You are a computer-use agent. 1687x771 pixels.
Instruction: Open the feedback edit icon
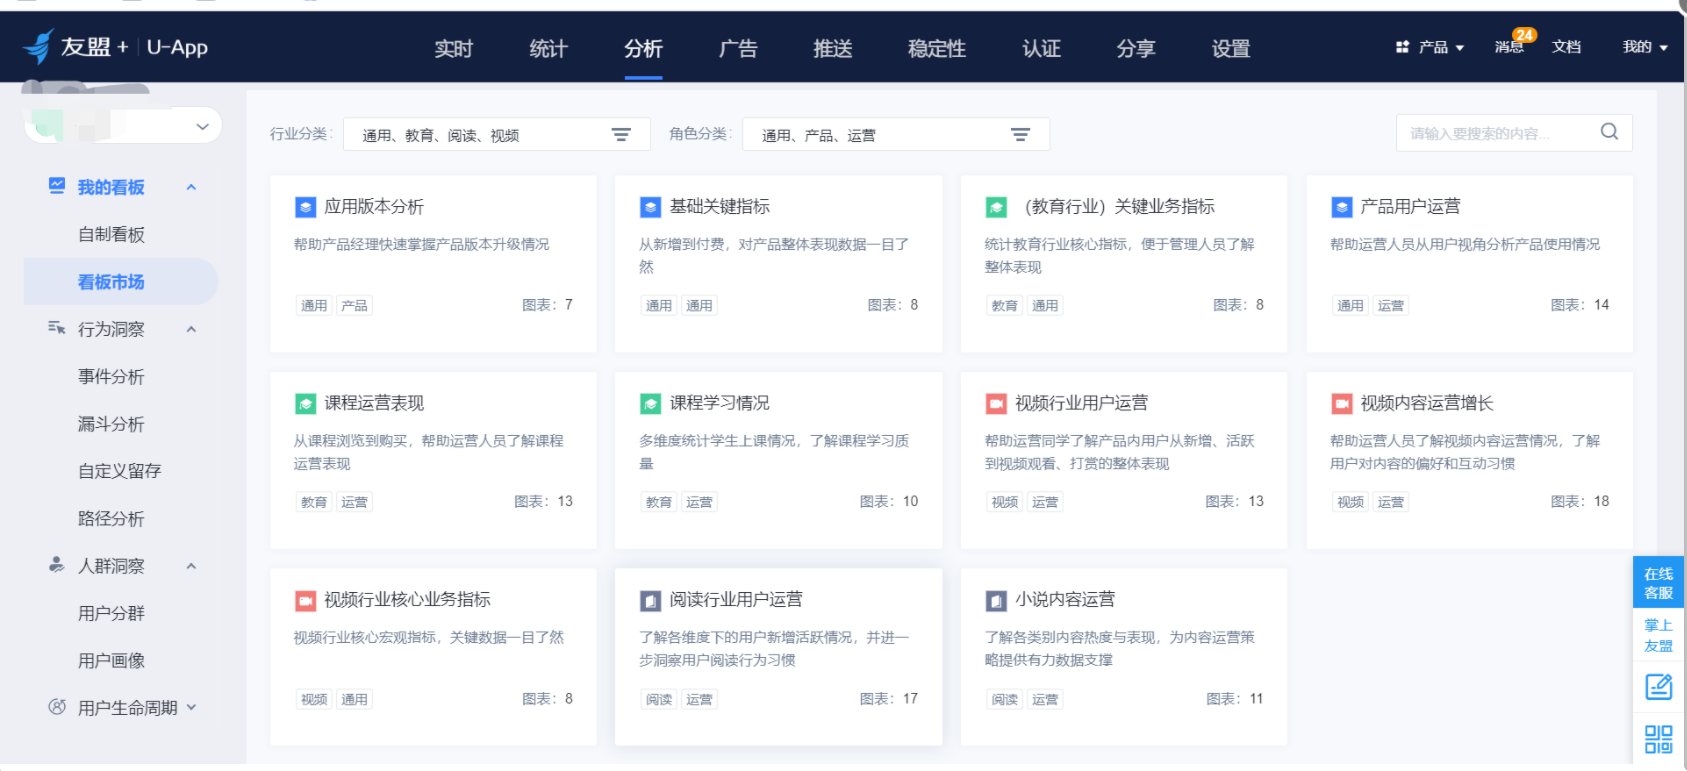[x=1658, y=687]
